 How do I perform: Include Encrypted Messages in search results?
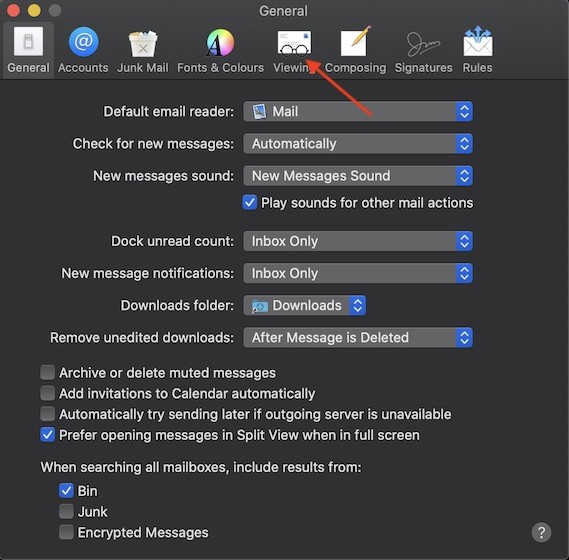tap(66, 532)
